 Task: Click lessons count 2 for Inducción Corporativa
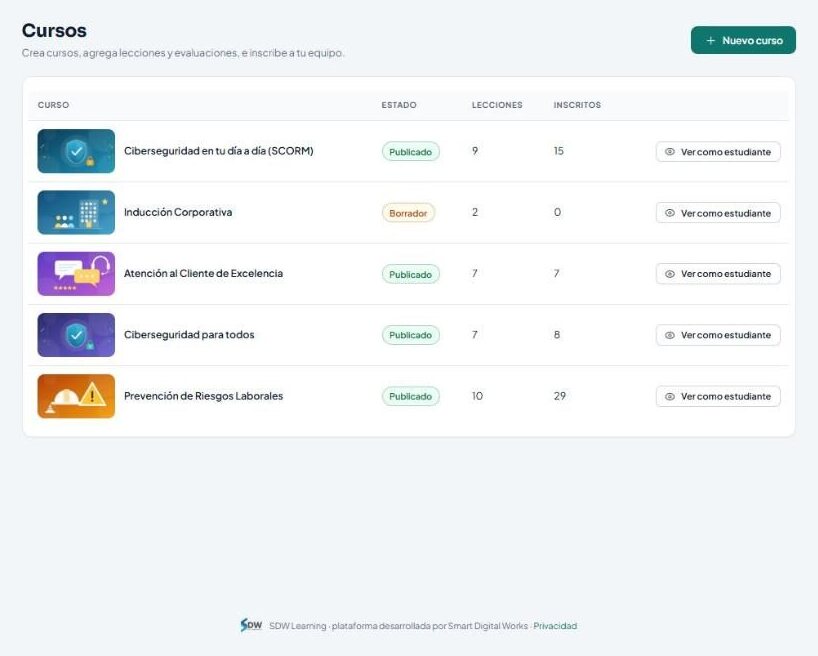click(x=475, y=212)
